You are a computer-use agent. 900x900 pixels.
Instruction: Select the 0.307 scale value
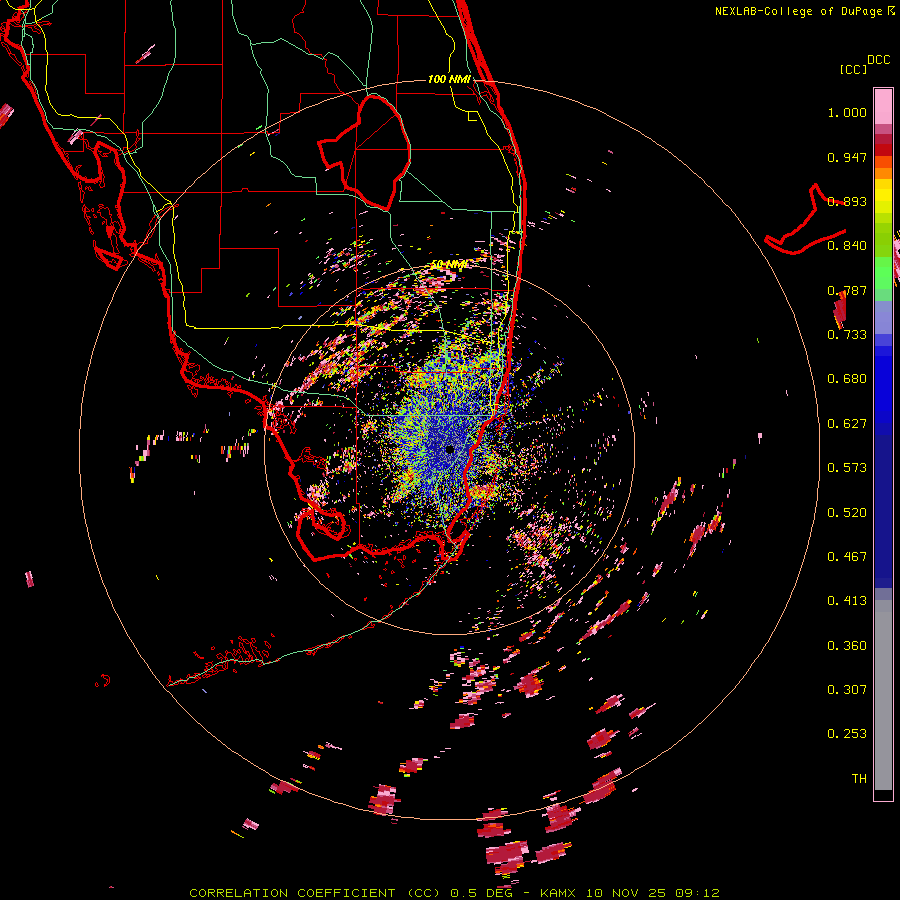click(847, 690)
